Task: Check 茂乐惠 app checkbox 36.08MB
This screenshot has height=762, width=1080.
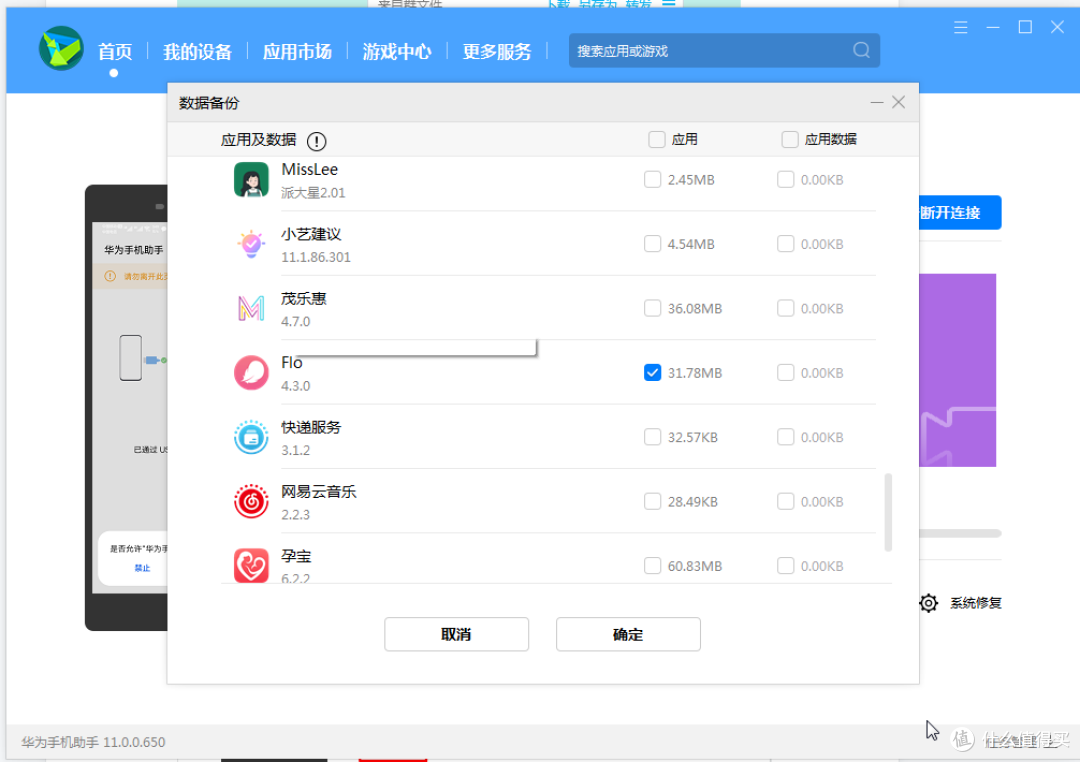Action: coord(652,308)
